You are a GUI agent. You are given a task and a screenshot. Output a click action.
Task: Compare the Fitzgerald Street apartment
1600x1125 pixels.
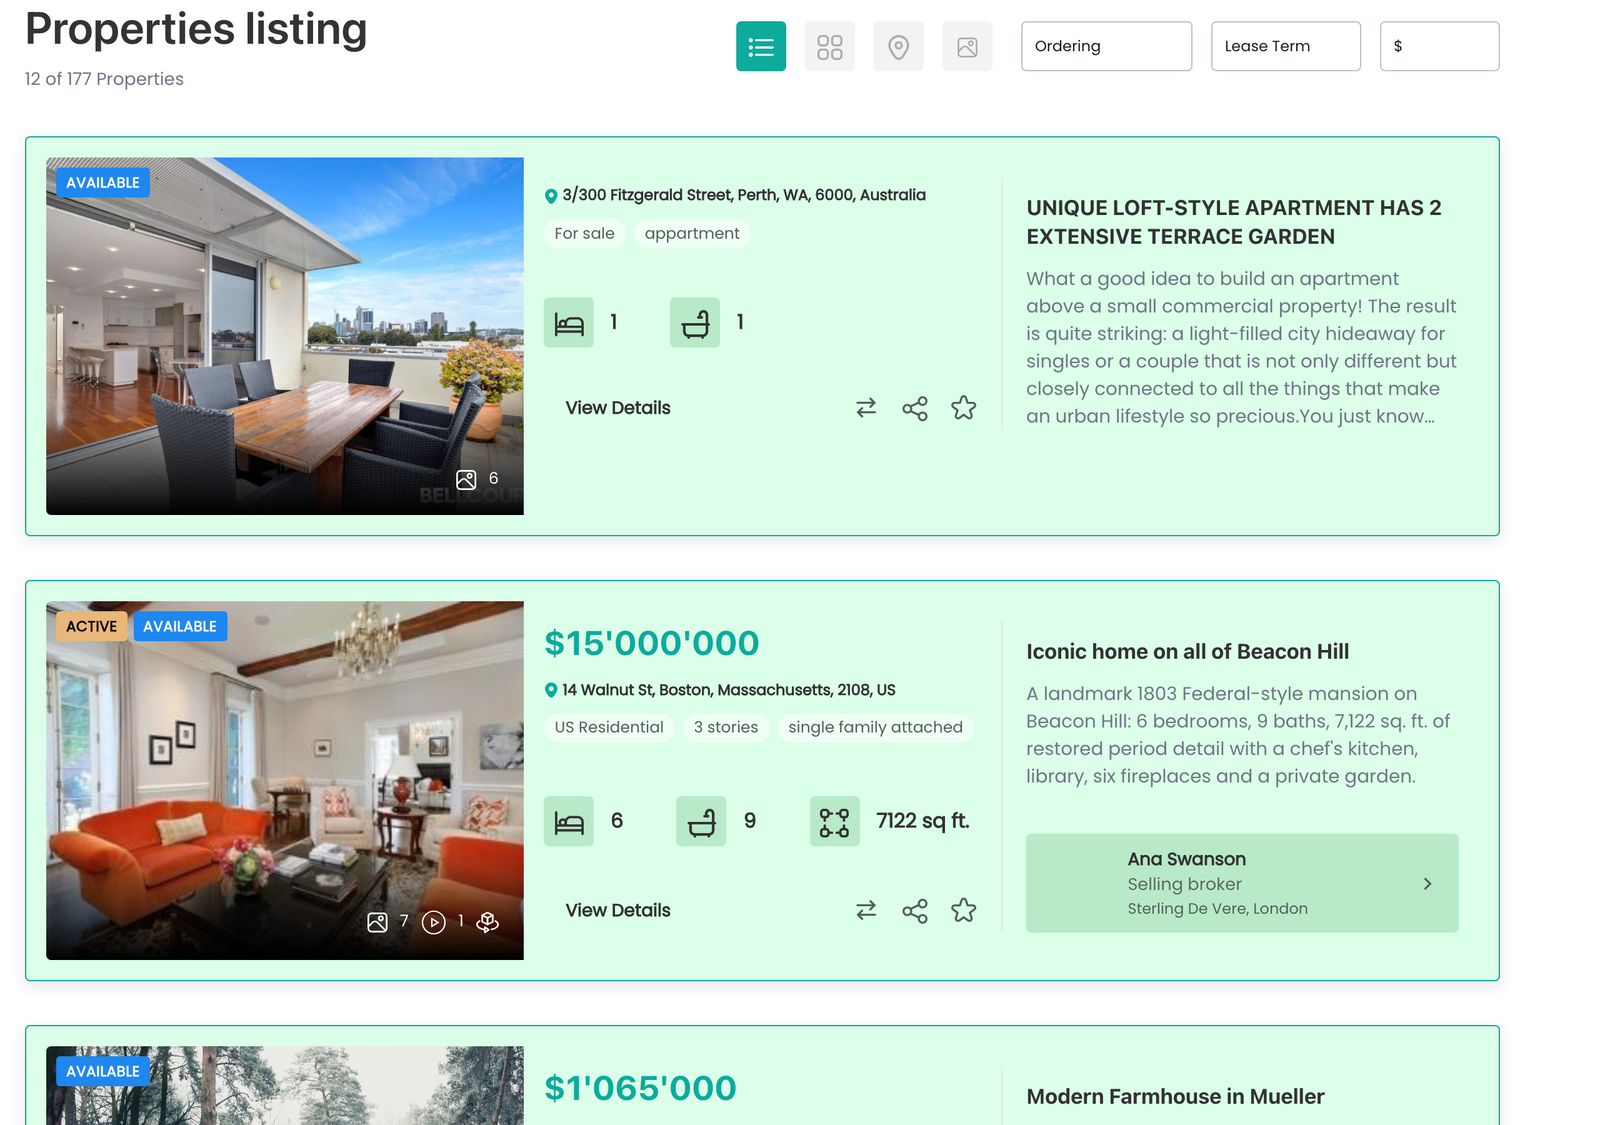(x=866, y=408)
